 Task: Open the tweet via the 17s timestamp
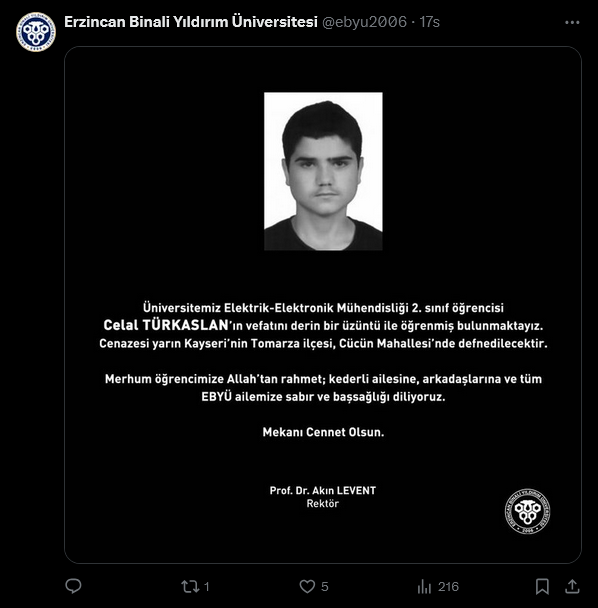(430, 22)
